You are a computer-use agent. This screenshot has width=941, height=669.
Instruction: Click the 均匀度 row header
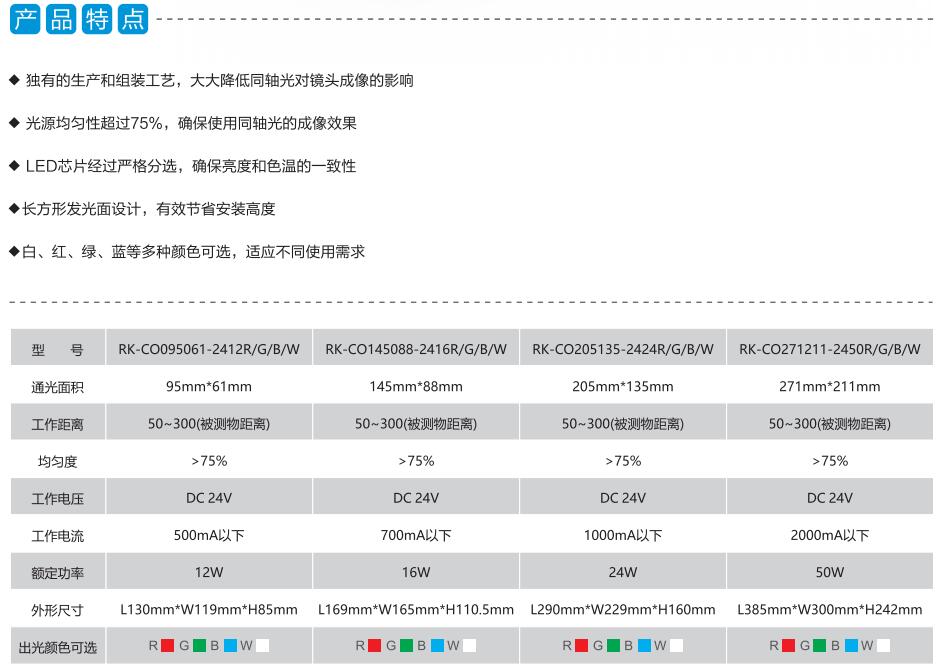point(58,461)
